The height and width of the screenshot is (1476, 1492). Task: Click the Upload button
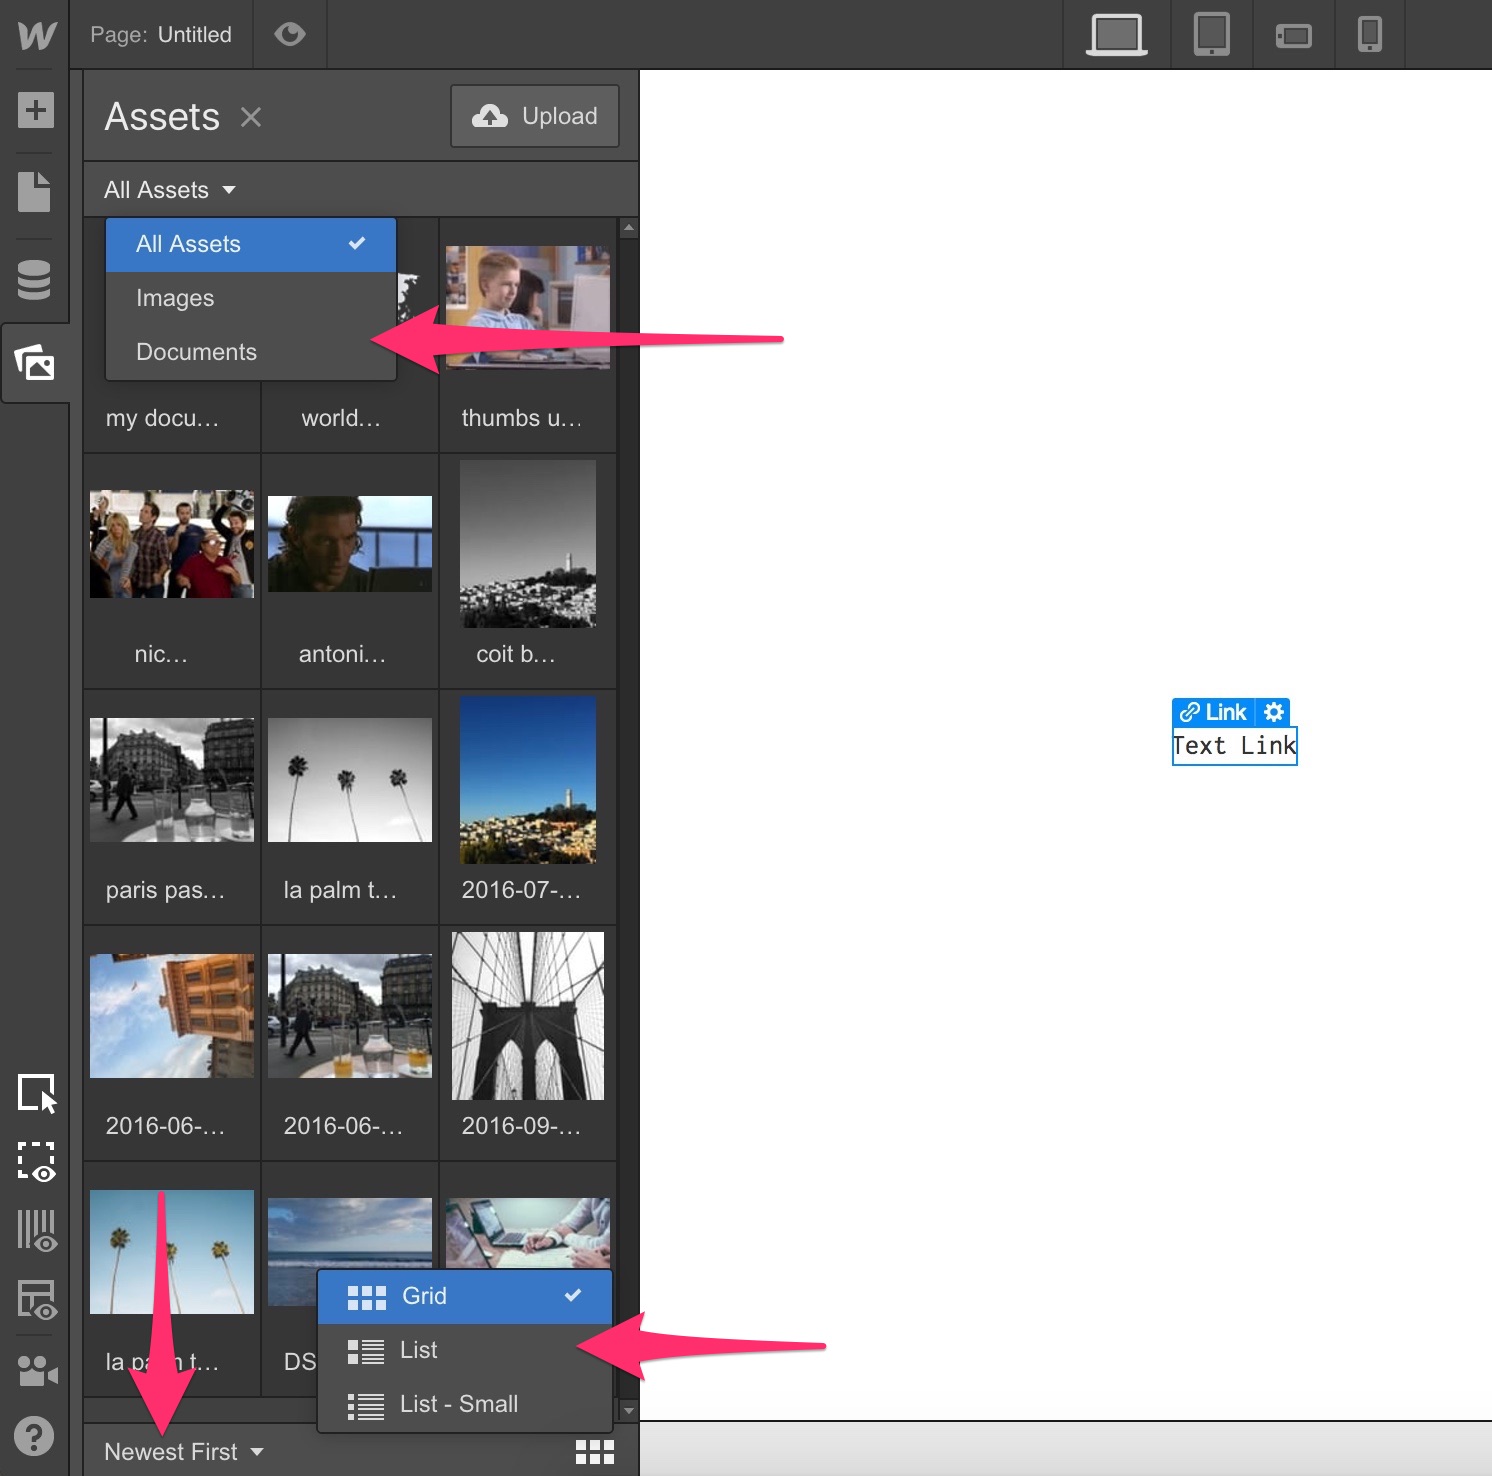[535, 116]
